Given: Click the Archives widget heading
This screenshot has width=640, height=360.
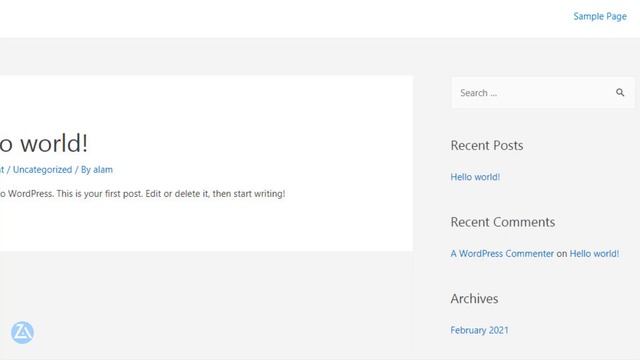Looking at the screenshot, I should pyautogui.click(x=474, y=299).
